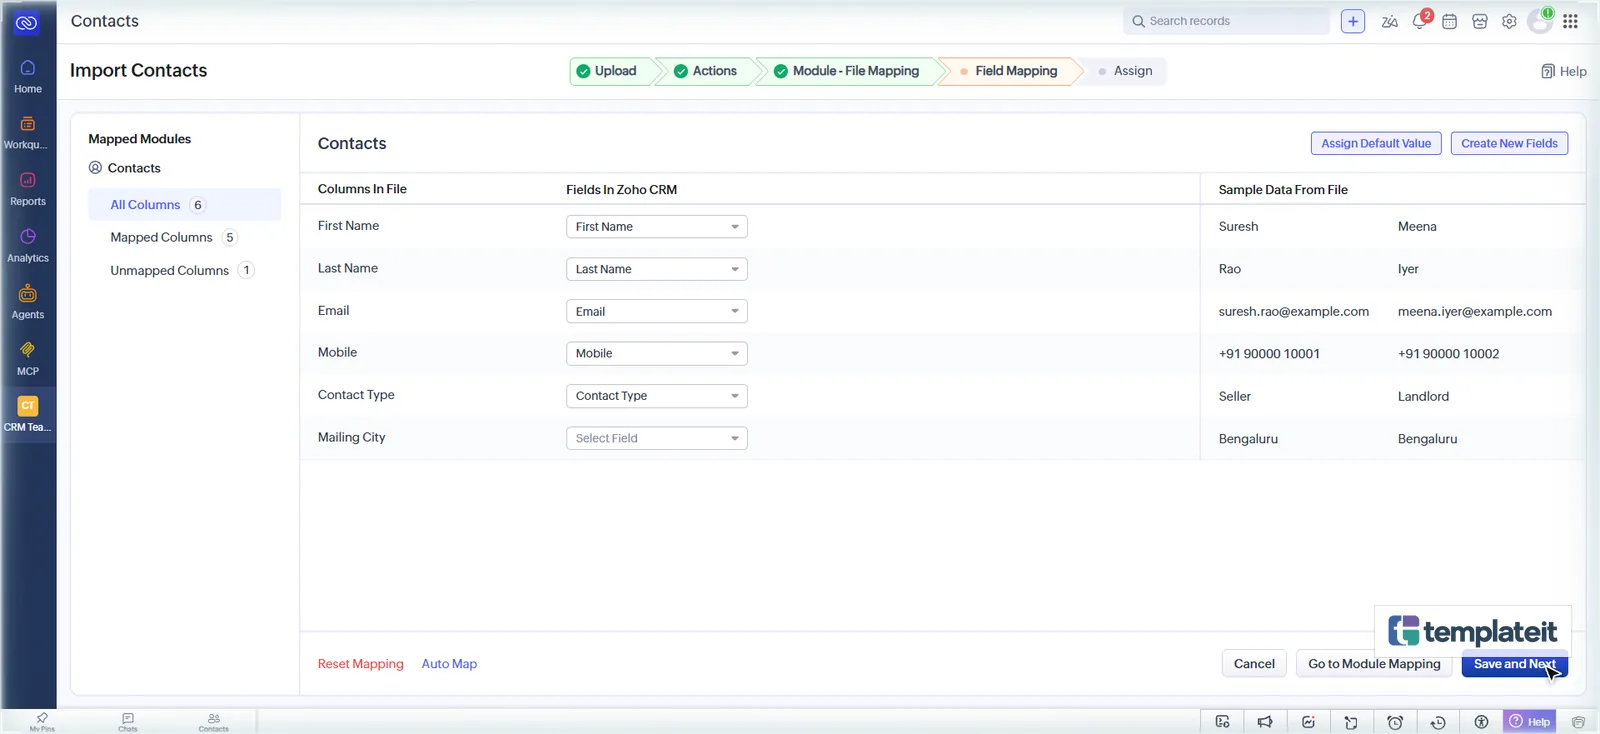Click the announcements megaphone icon in the bottom bar
Viewport: 1600px width, 734px height.
(1265, 722)
